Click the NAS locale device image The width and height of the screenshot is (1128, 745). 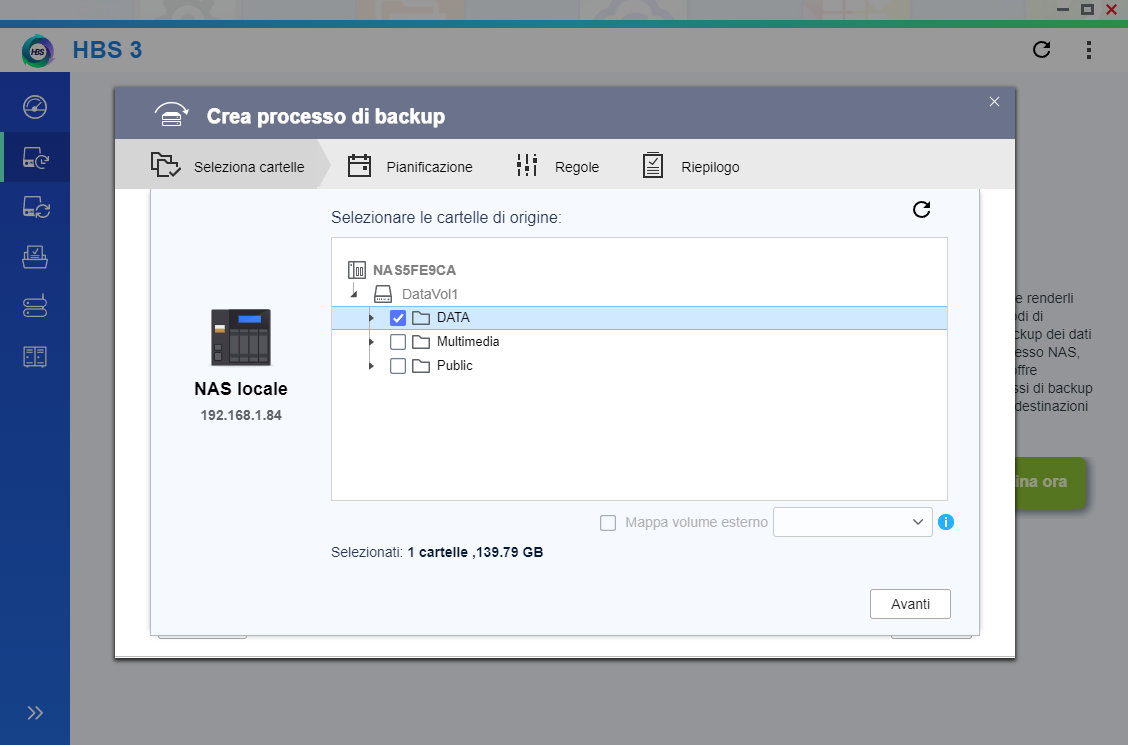point(240,337)
